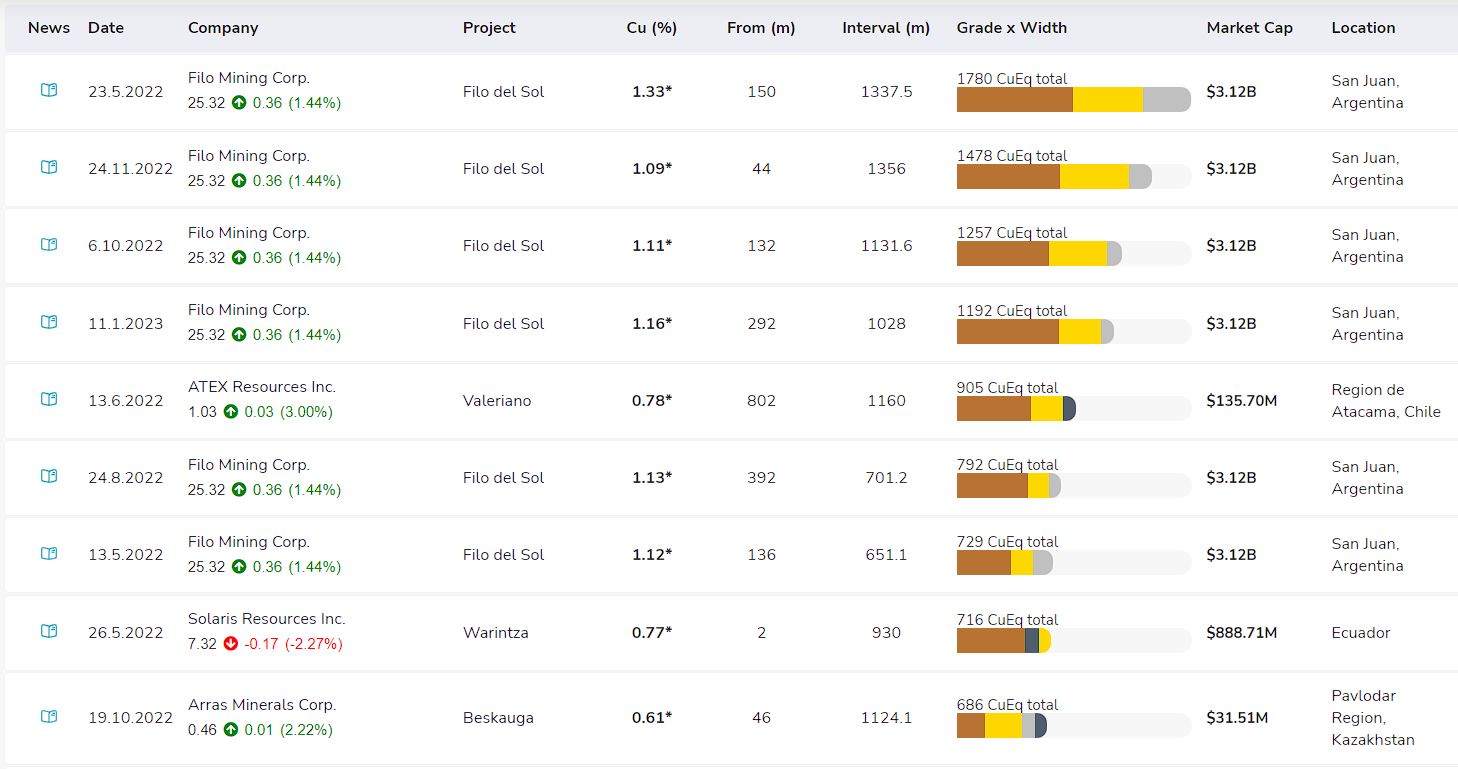Open news icon for ATEX Resources row
Viewport: 1458px width, 769px height.
[x=49, y=399]
